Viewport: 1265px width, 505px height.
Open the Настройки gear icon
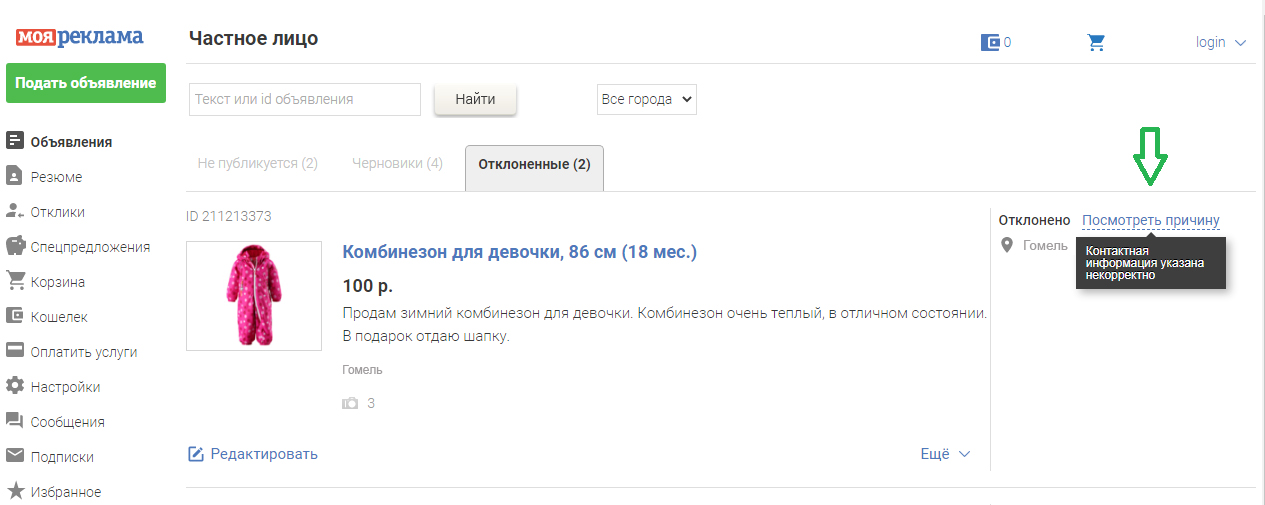[x=15, y=386]
